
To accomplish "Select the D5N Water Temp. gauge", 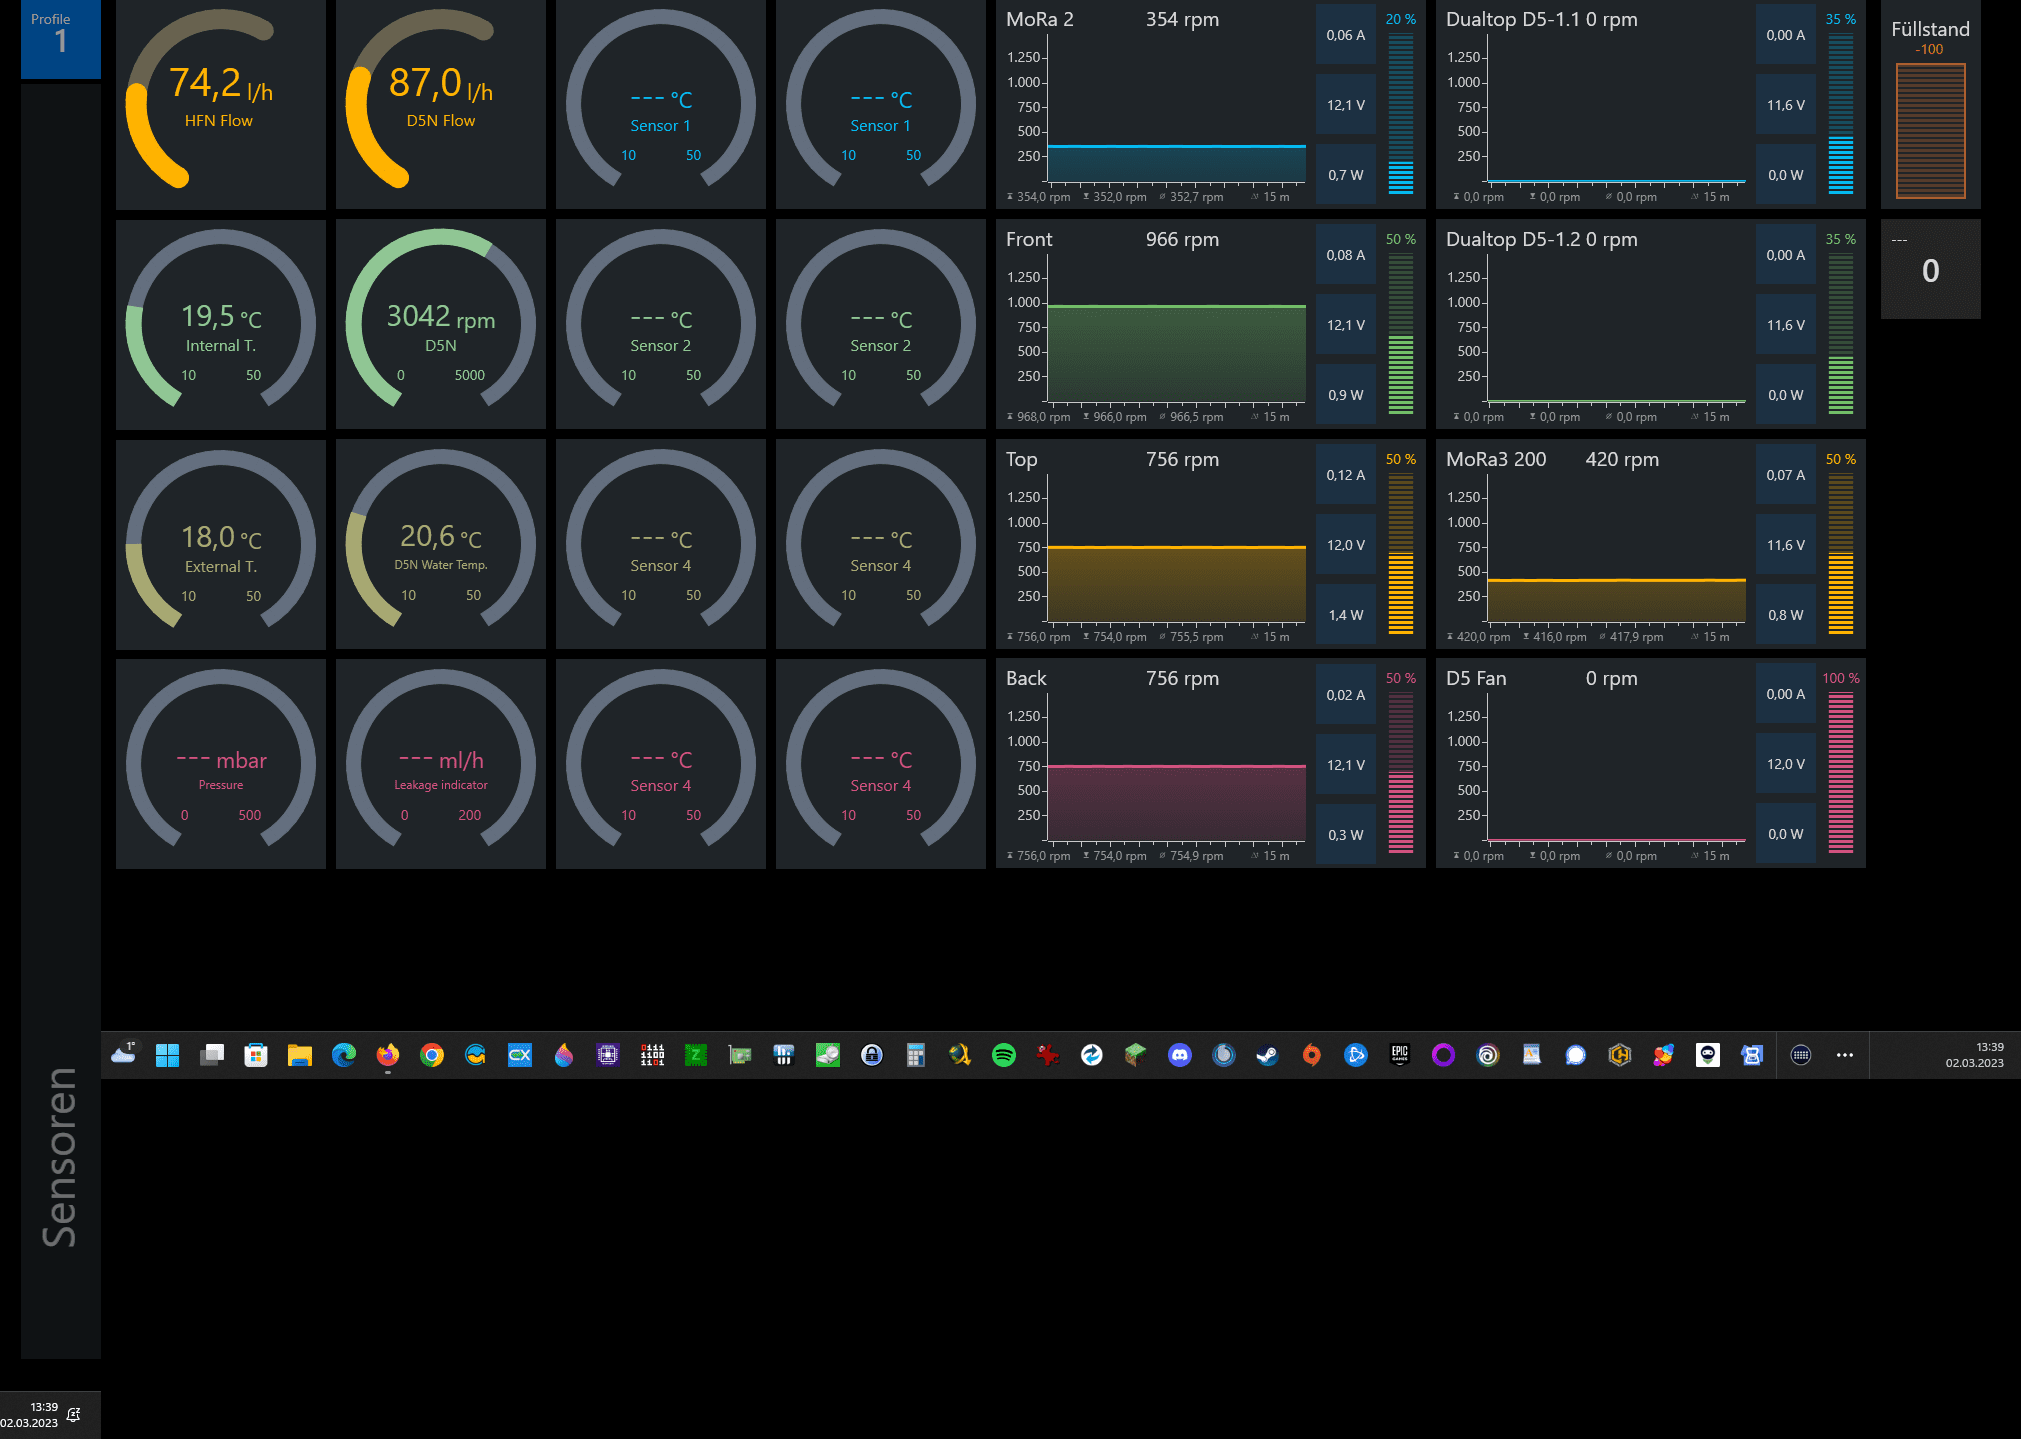I will click(441, 544).
